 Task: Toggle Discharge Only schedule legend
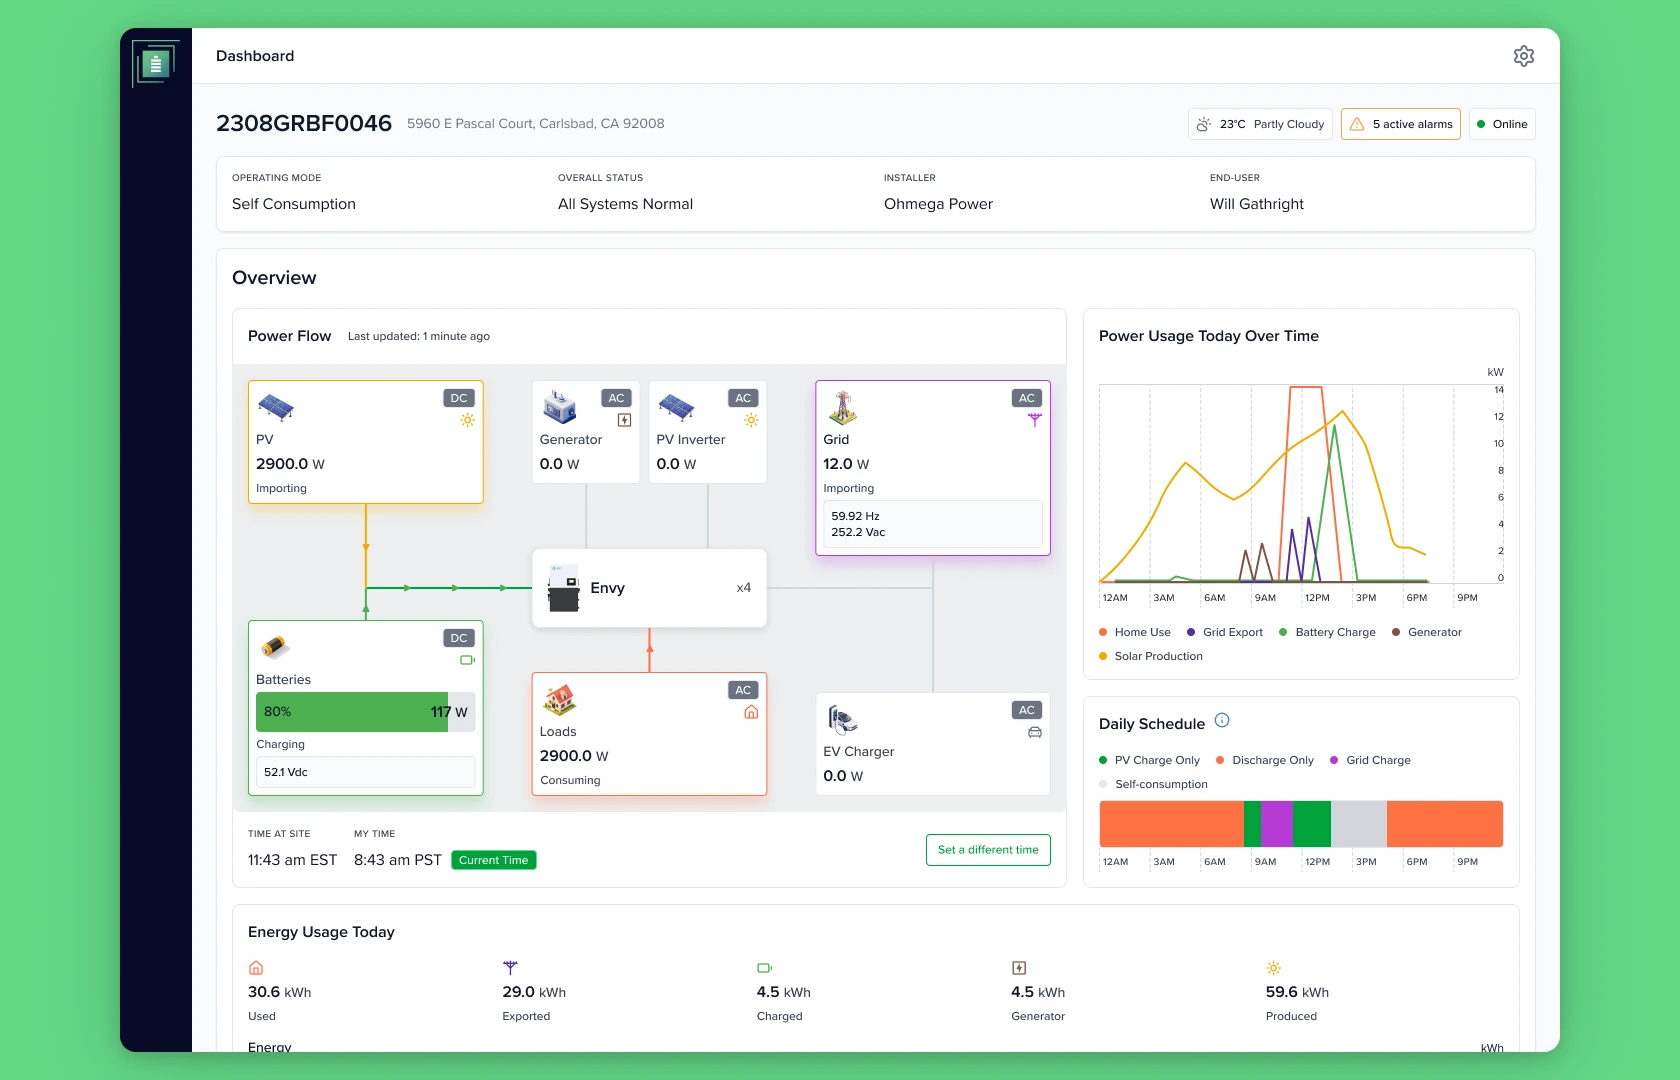point(1265,760)
